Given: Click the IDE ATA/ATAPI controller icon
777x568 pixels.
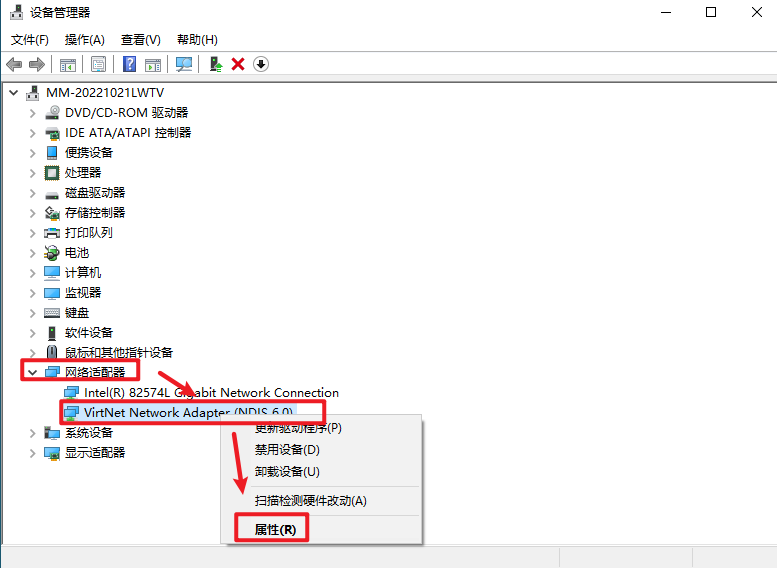Looking at the screenshot, I should point(52,133).
